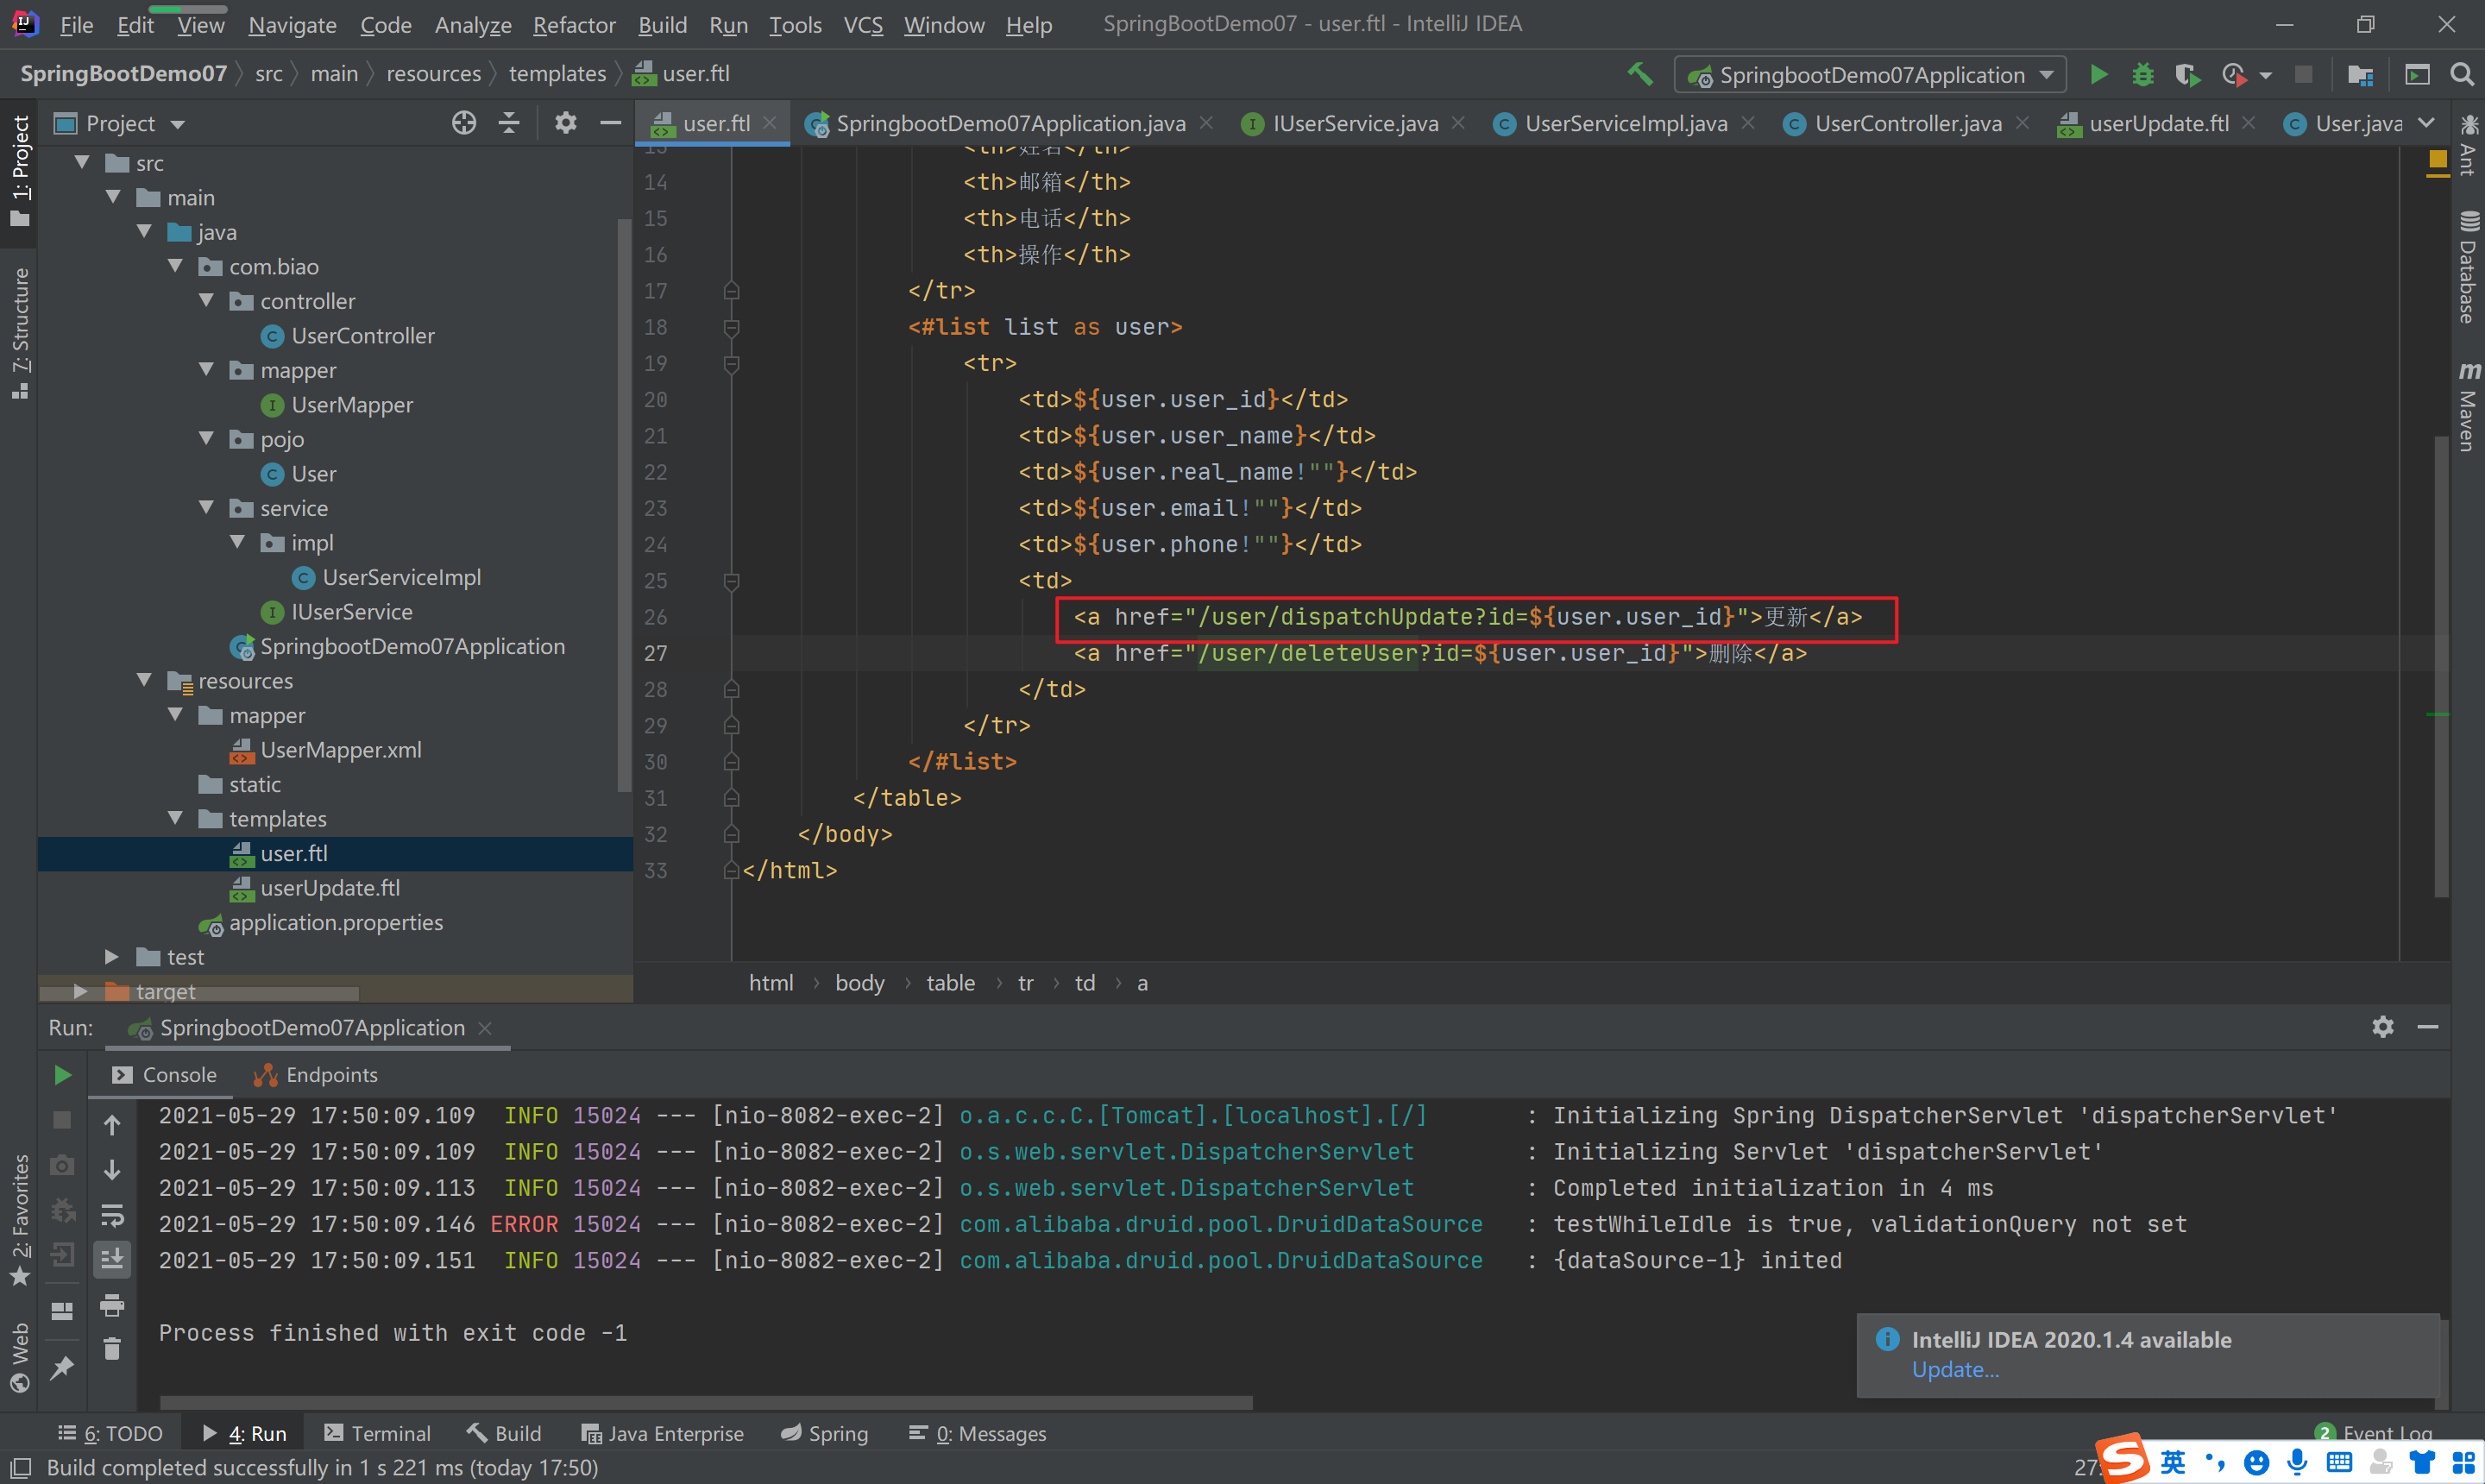Click Search Everywhere magnifier icon
The width and height of the screenshot is (2485, 1484).
(x=2461, y=75)
